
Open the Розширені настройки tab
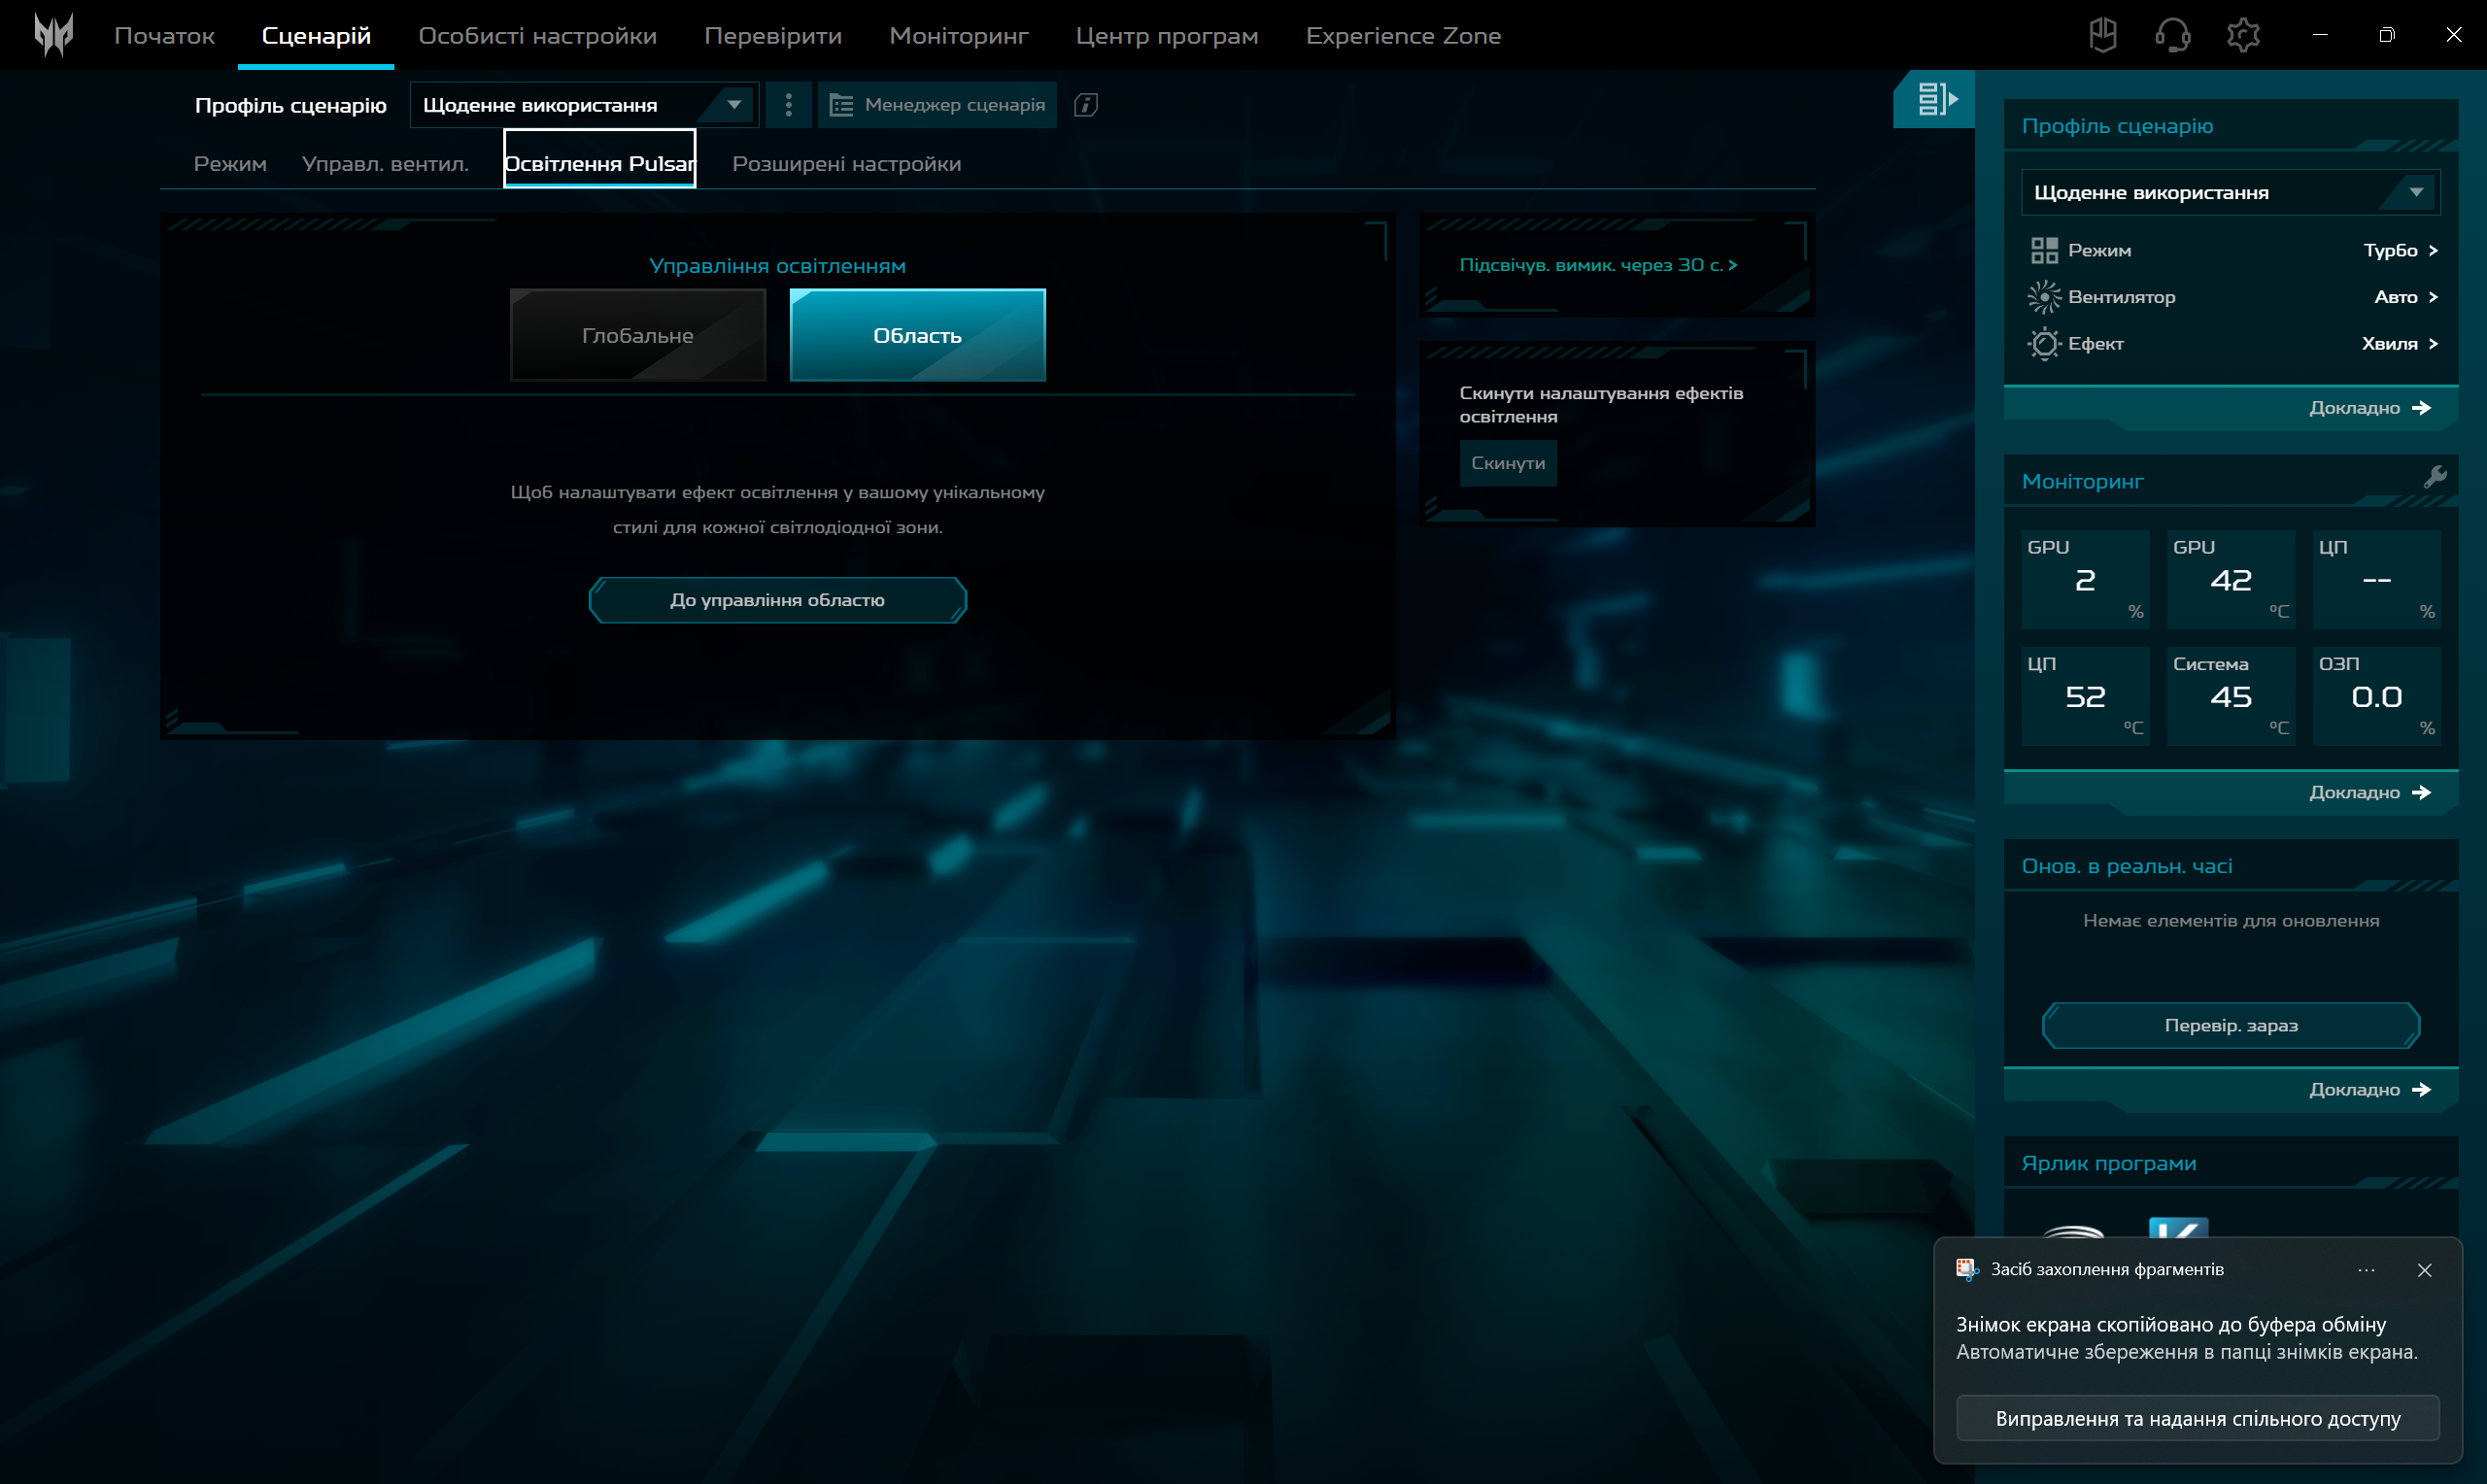coord(846,164)
